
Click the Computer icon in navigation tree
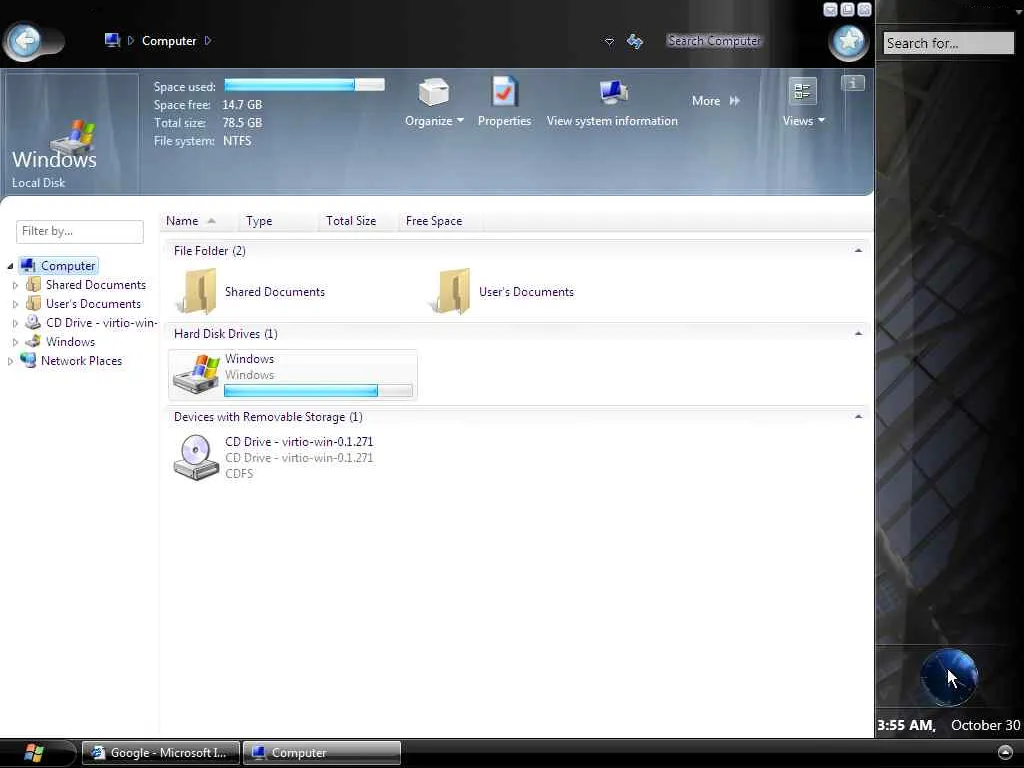[x=28, y=265]
